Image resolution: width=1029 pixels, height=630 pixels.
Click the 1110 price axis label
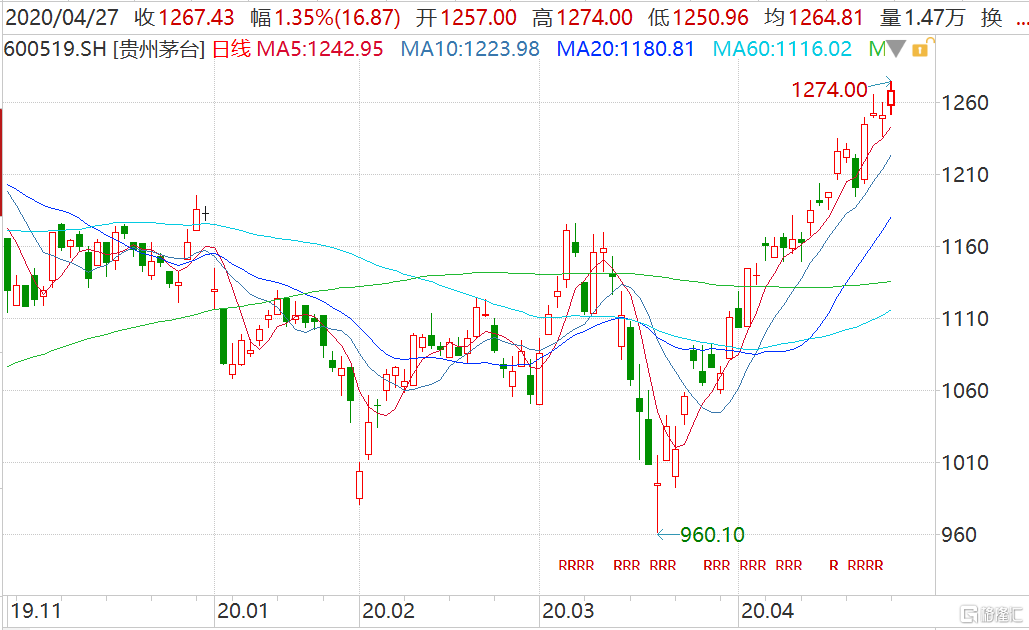click(x=965, y=319)
